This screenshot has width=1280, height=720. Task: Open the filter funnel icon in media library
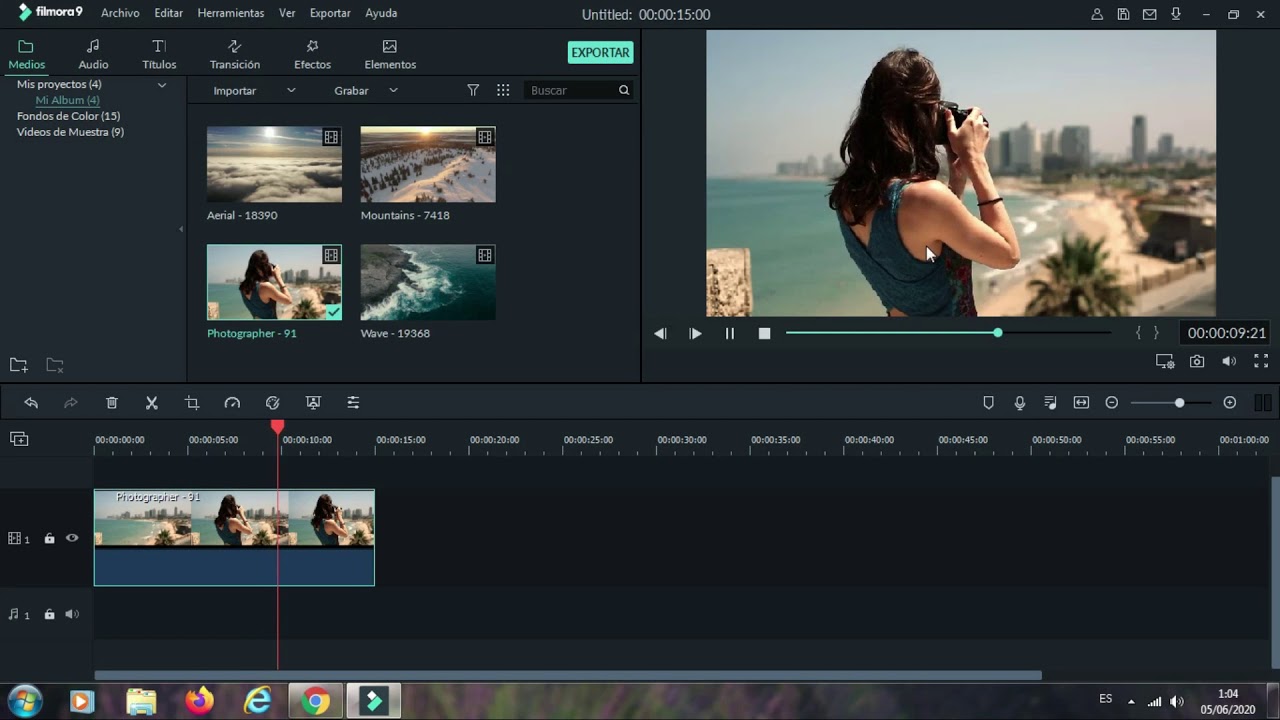pyautogui.click(x=473, y=90)
